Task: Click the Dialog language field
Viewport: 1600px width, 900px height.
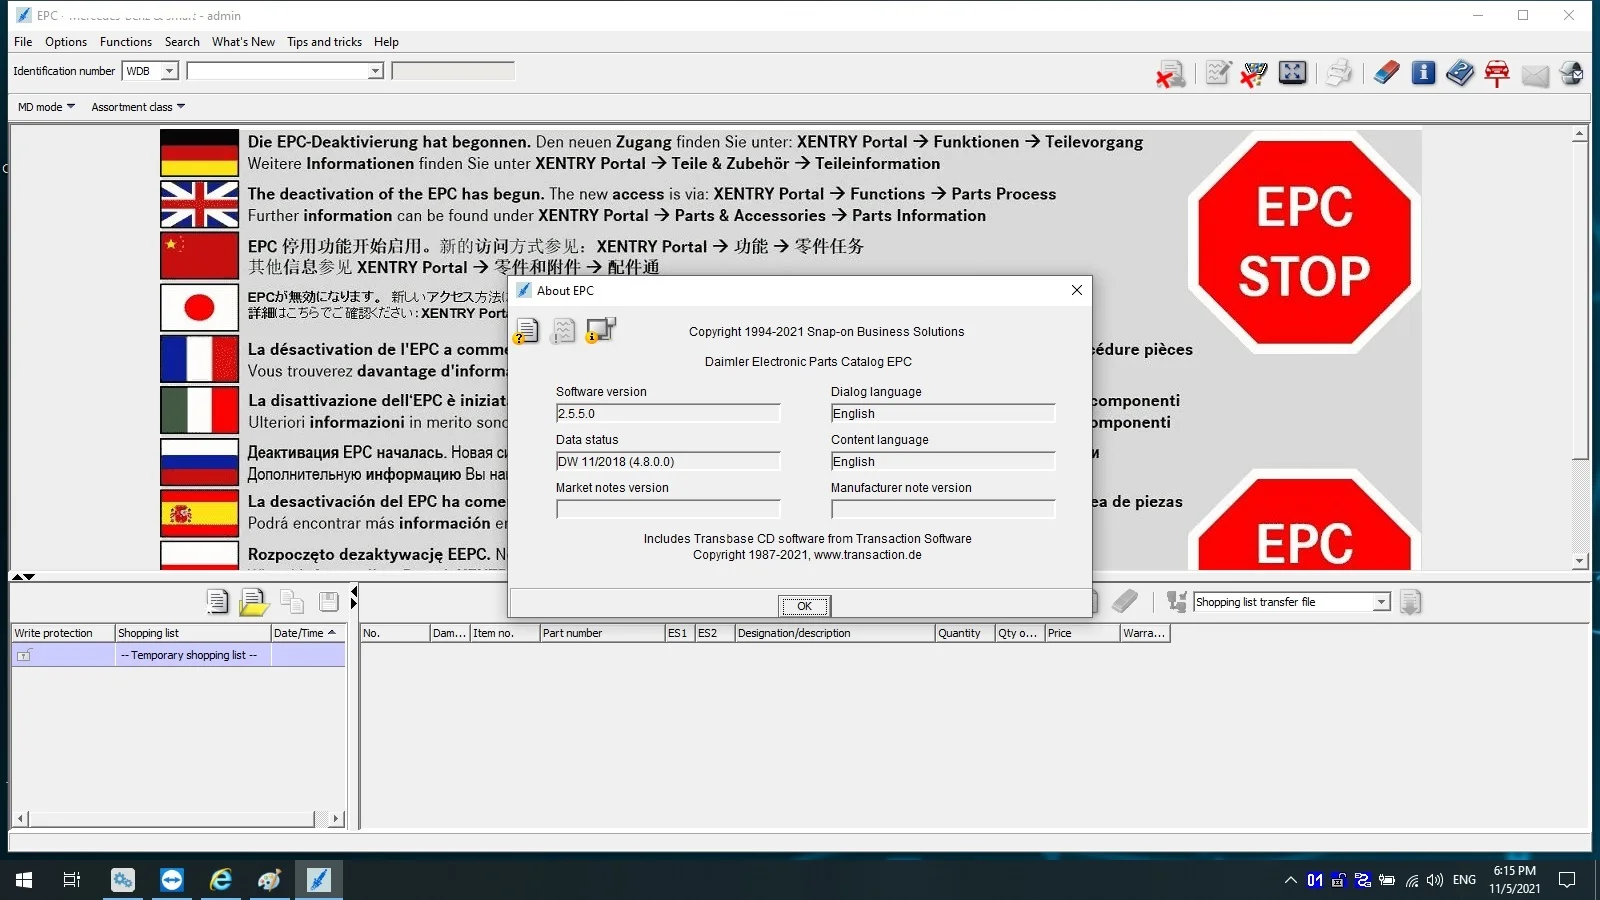Action: coord(943,413)
